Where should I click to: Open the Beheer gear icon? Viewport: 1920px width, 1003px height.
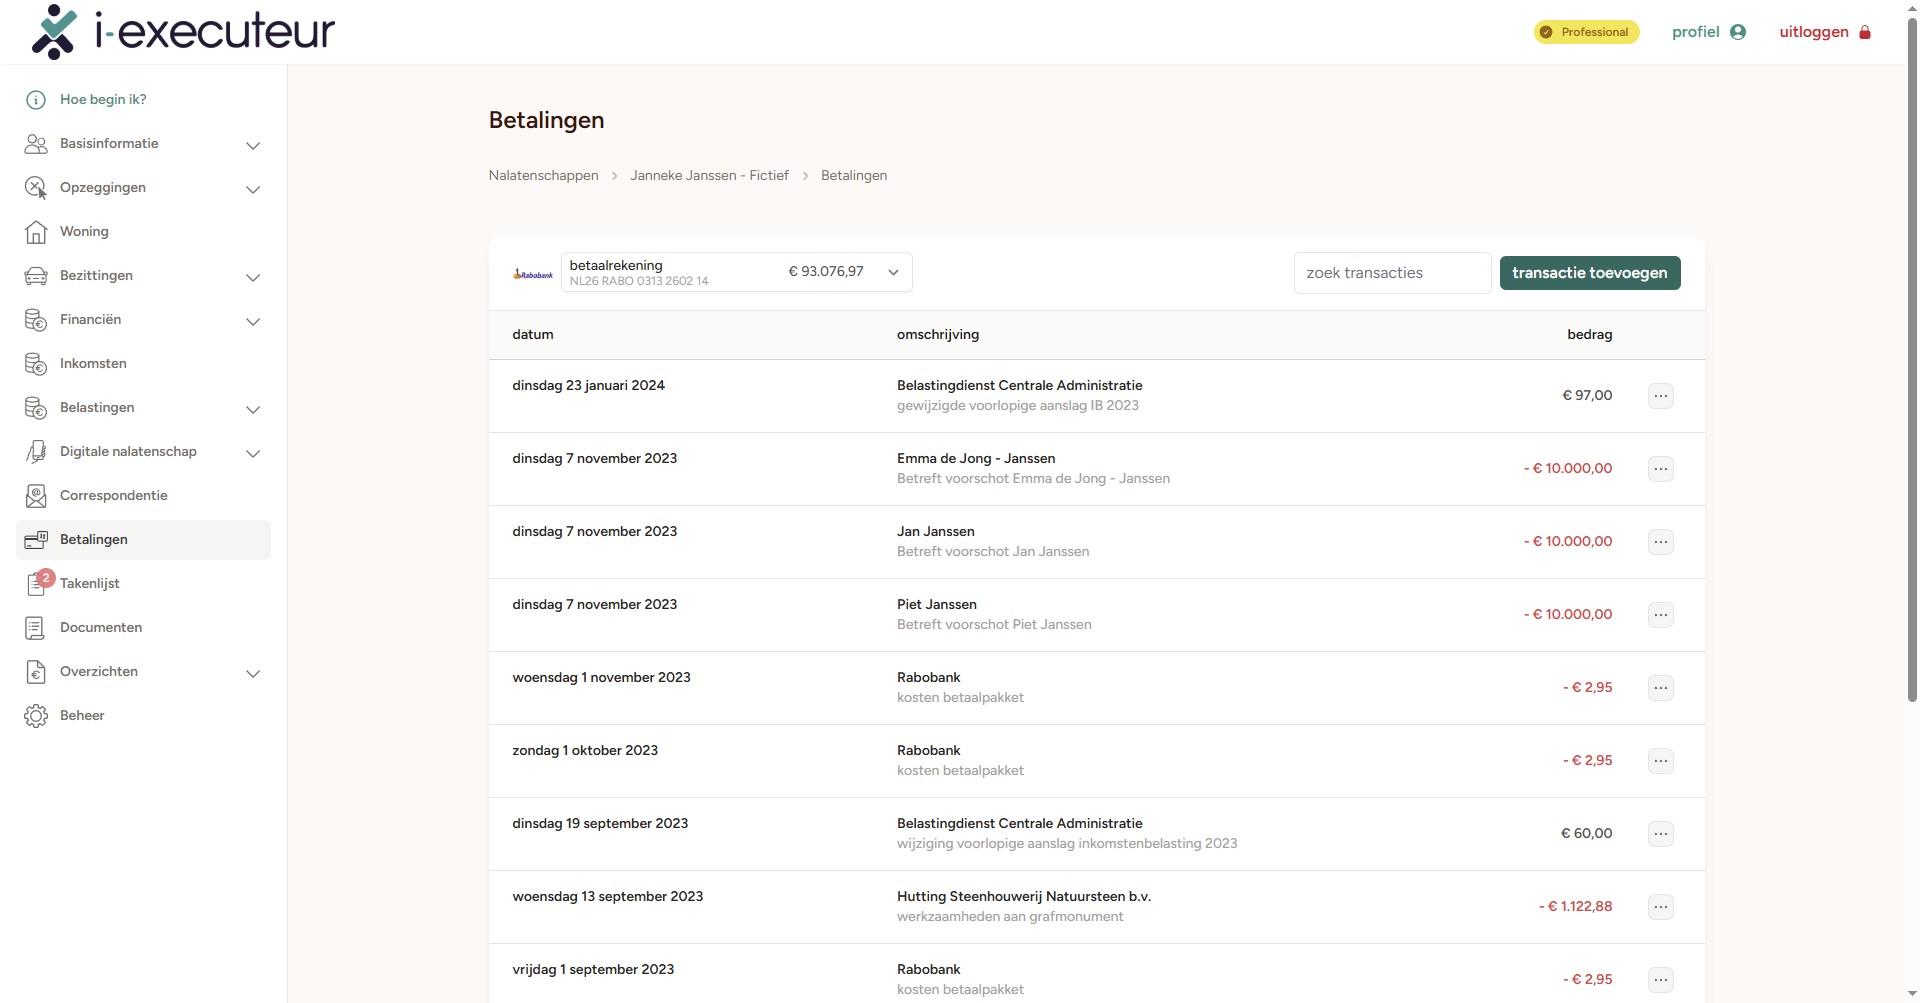coord(36,716)
